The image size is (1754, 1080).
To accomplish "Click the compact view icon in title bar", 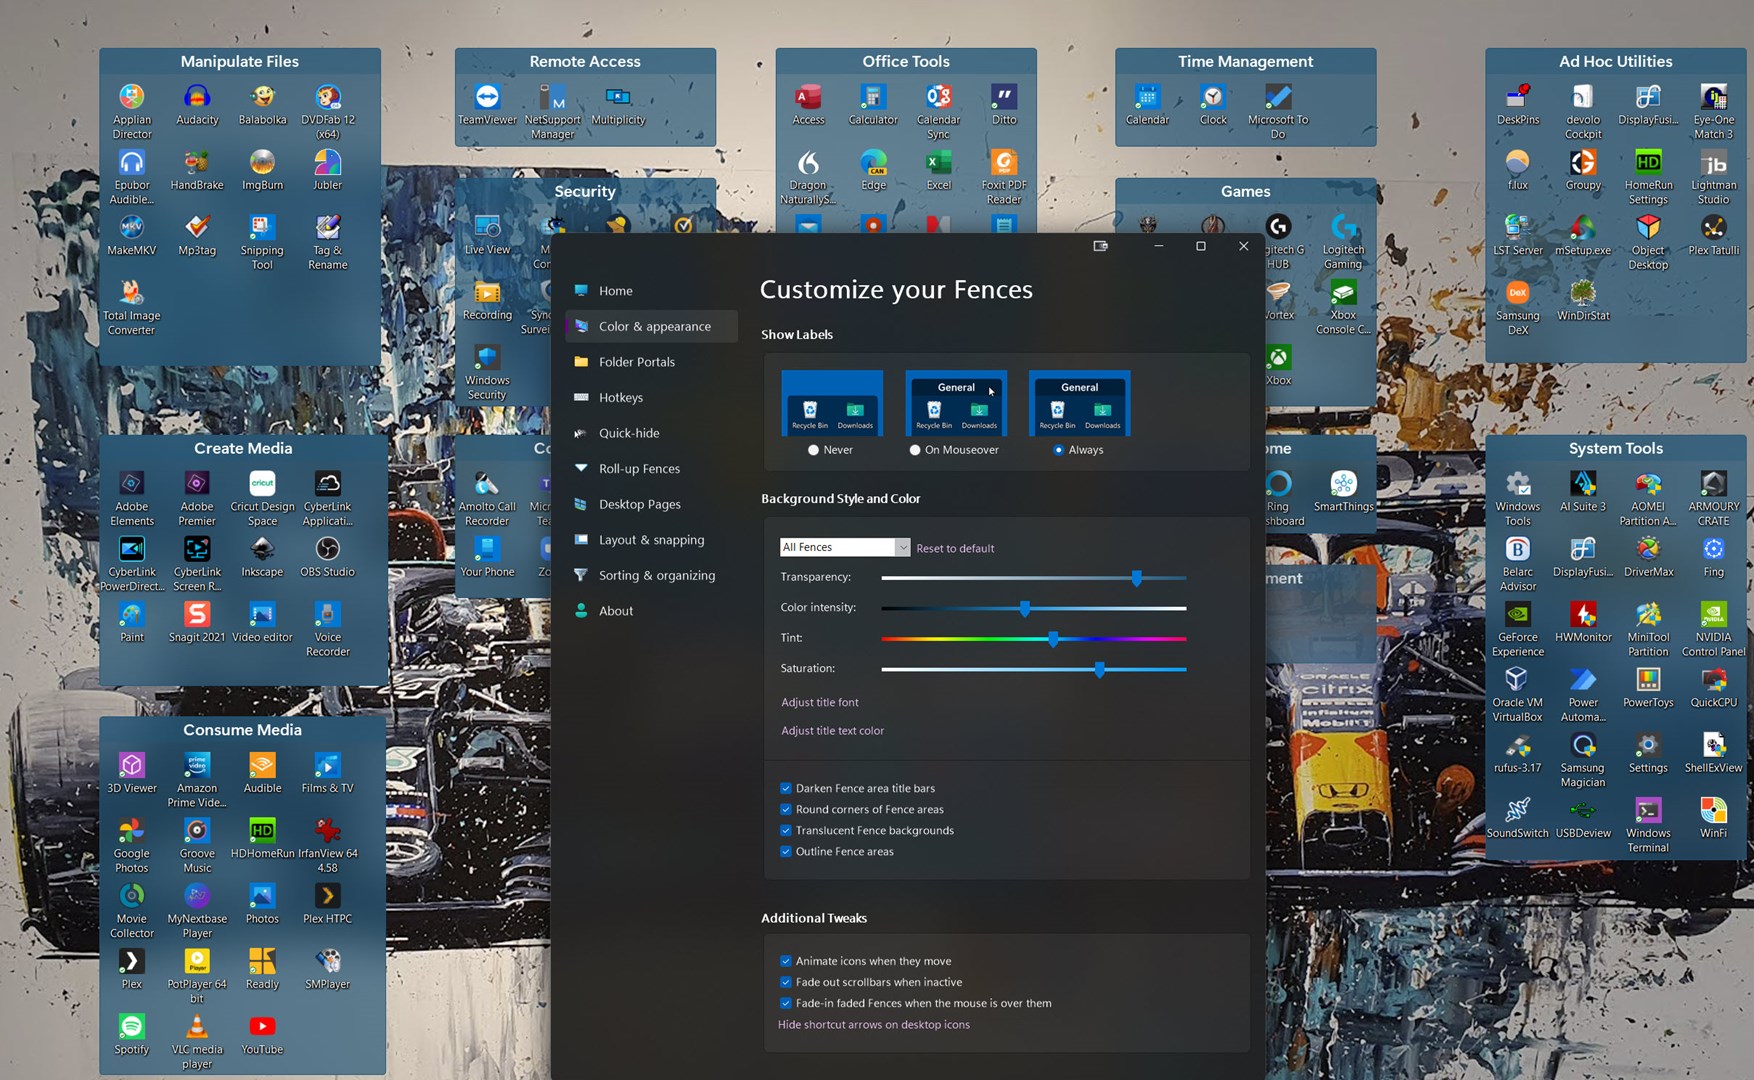I will [1101, 246].
